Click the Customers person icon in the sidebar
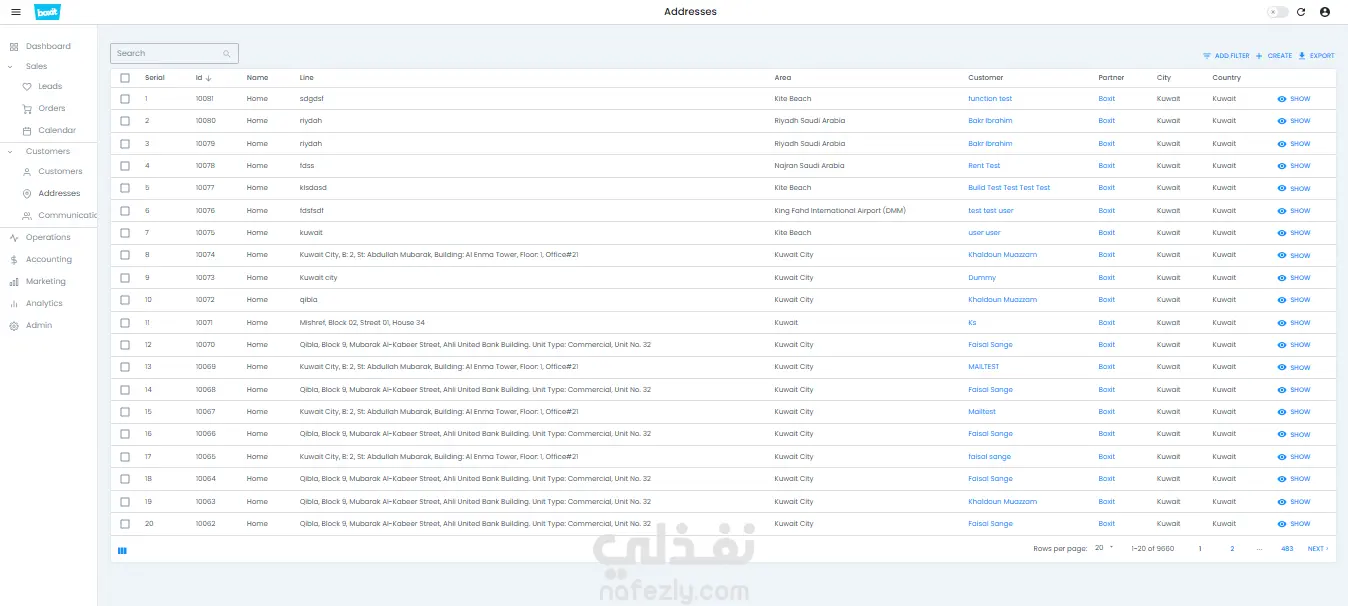 pos(27,172)
